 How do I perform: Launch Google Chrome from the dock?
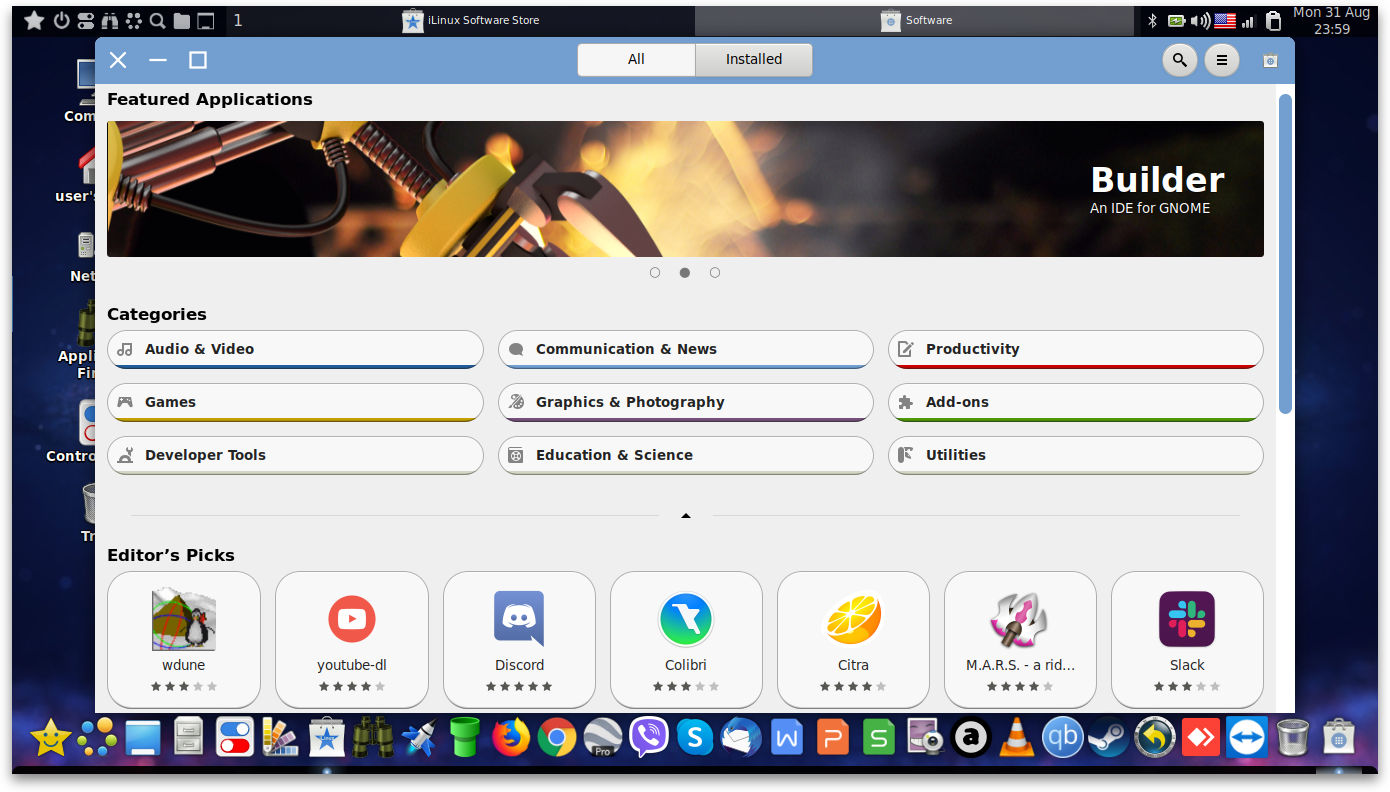point(556,739)
